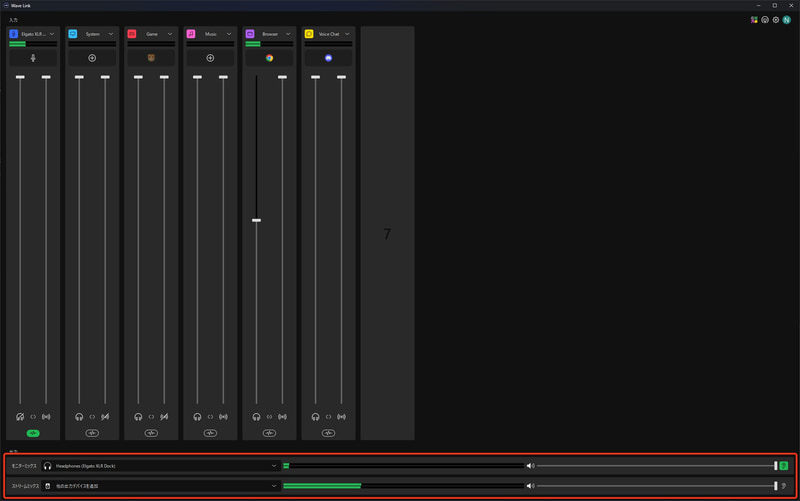Click the Voice Chat channel name
800x501 pixels.
point(329,34)
